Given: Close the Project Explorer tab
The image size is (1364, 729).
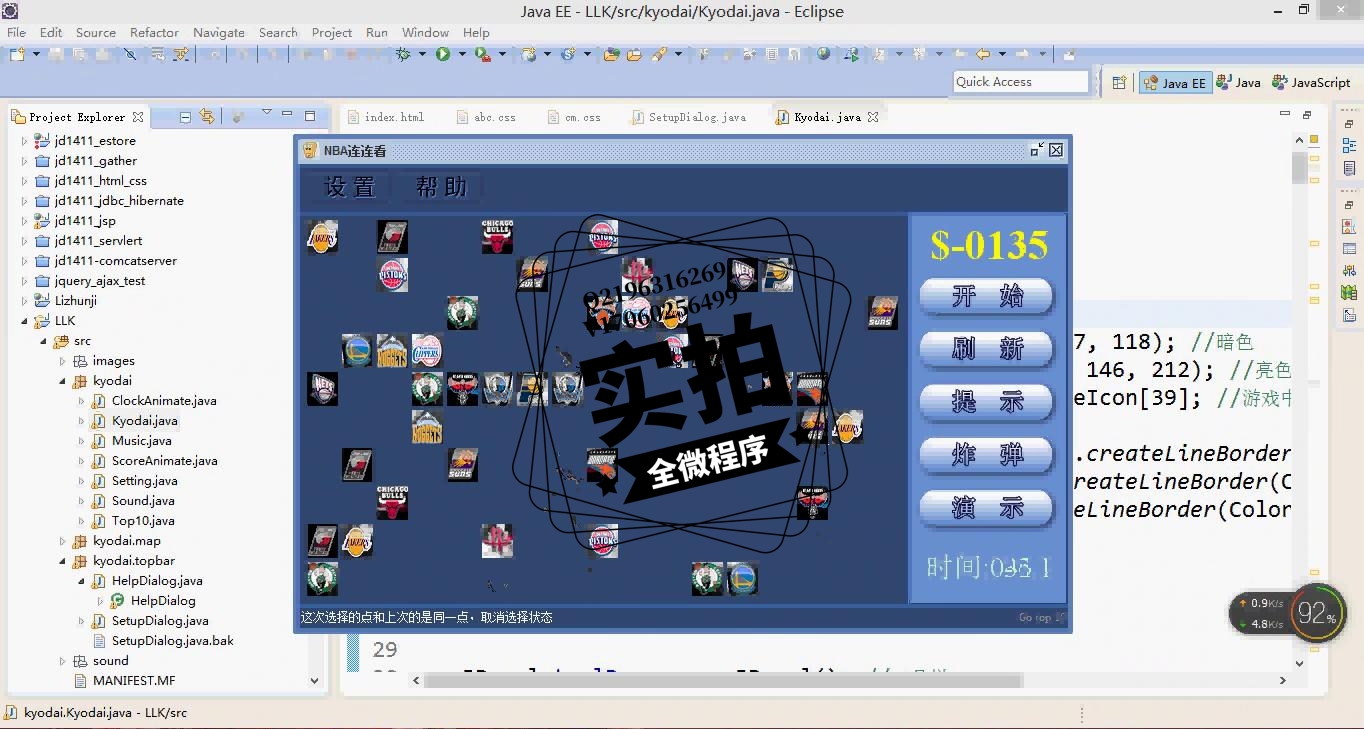Looking at the screenshot, I should [x=138, y=117].
